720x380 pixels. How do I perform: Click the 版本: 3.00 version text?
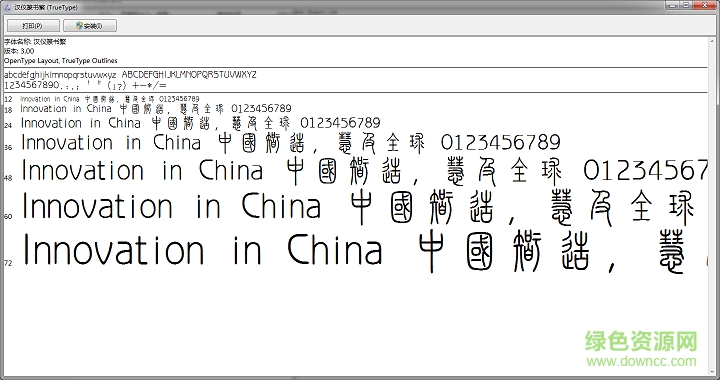19,51
